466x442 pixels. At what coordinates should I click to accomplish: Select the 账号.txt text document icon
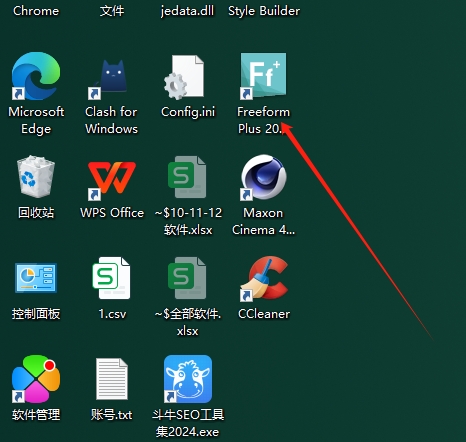tap(112, 379)
